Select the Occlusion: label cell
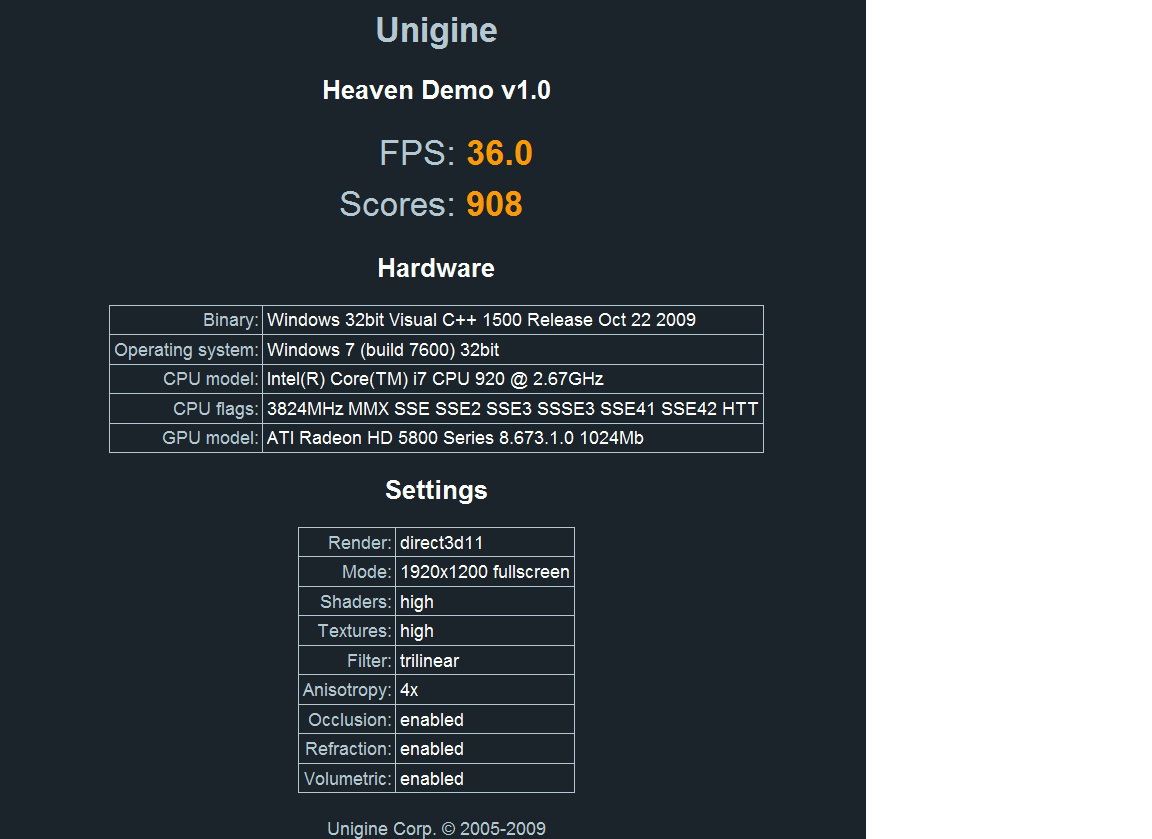 pyautogui.click(x=347, y=719)
